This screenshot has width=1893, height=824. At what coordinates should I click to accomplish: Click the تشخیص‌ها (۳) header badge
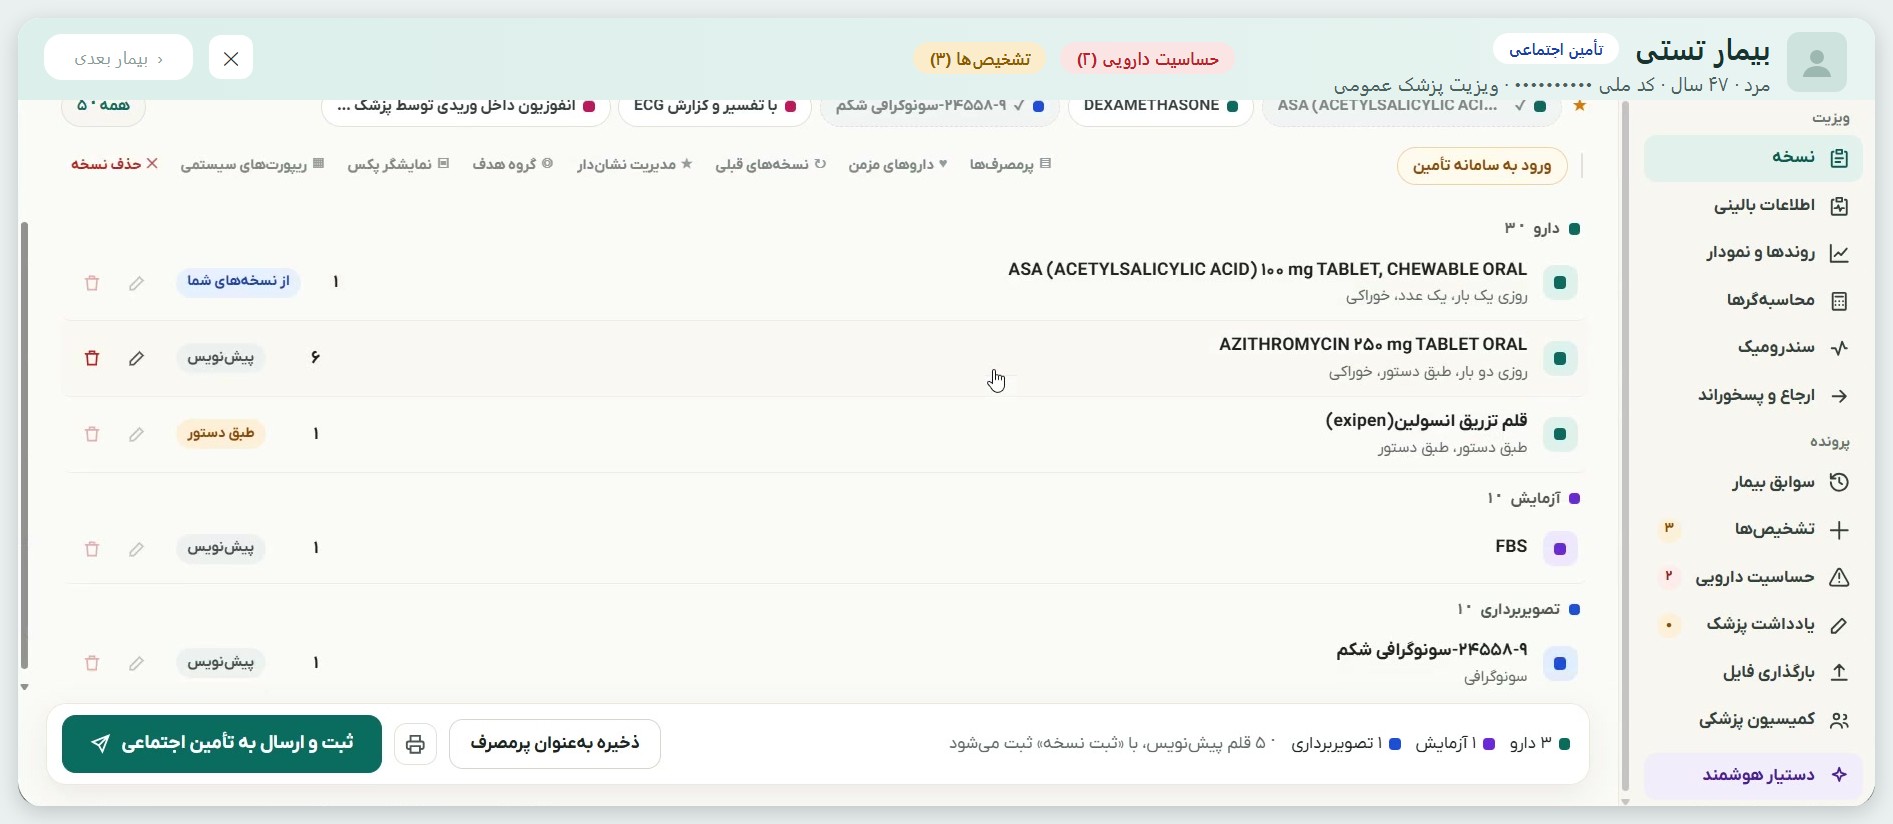[x=980, y=59]
